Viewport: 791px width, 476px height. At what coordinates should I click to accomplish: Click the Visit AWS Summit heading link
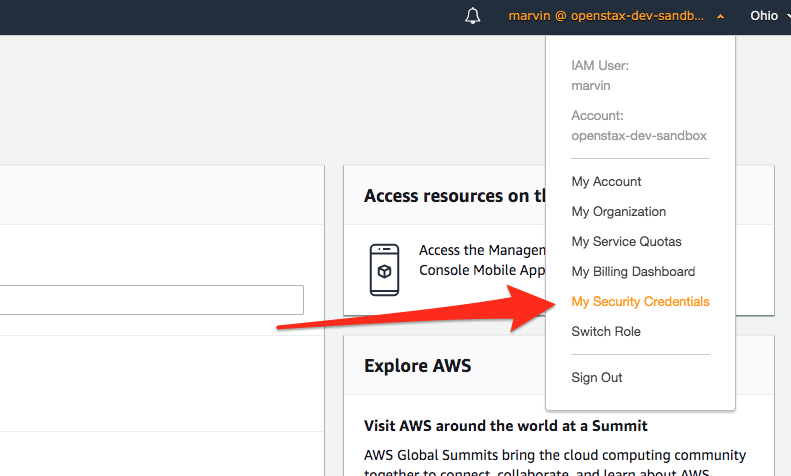[x=505, y=425]
